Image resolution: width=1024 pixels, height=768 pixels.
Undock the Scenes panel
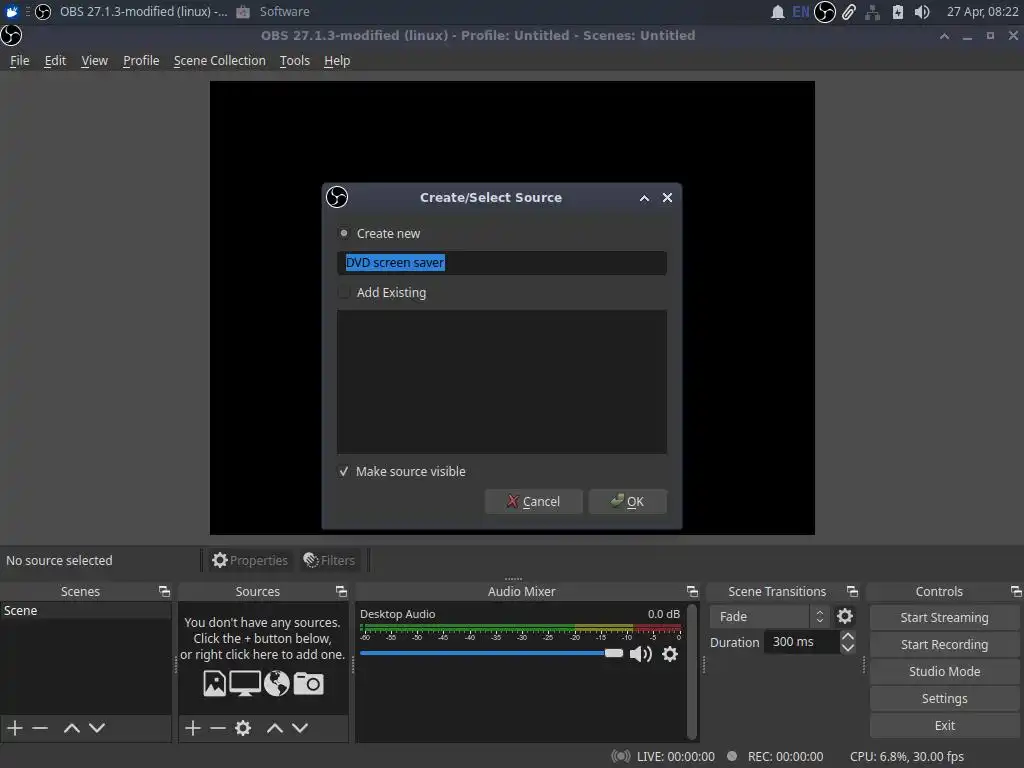(x=164, y=591)
